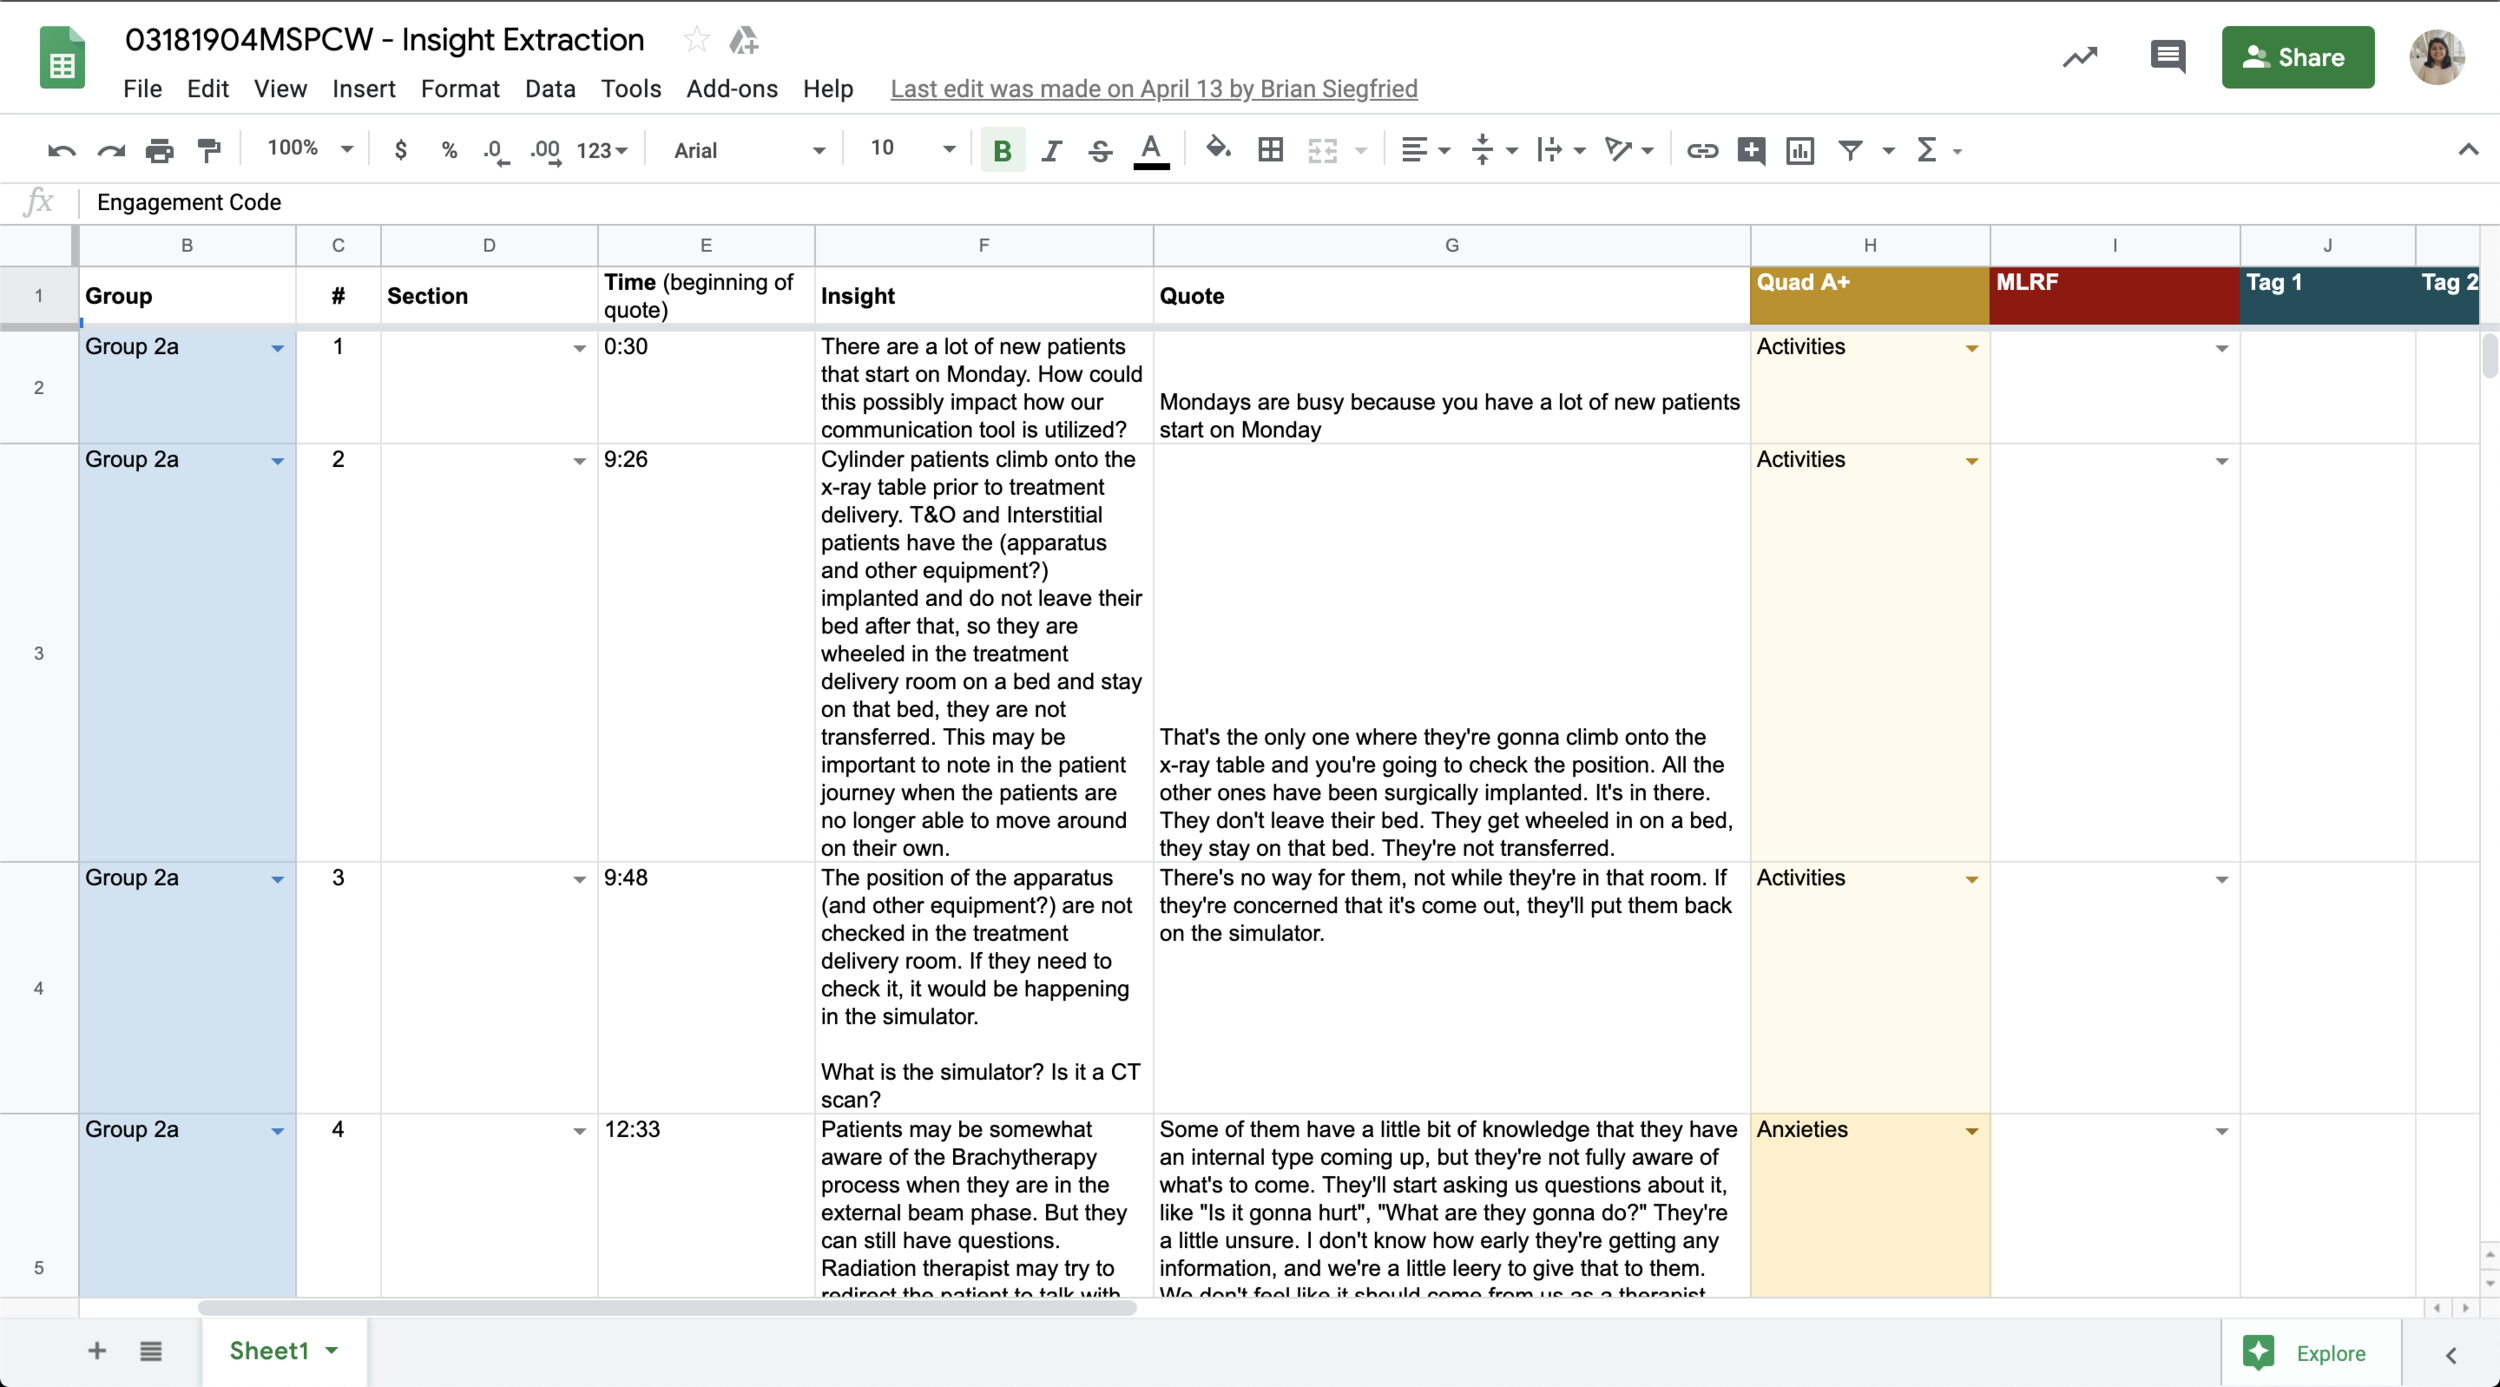Viewport: 2500px width, 1387px height.
Task: Insert a link
Action: point(1702,151)
